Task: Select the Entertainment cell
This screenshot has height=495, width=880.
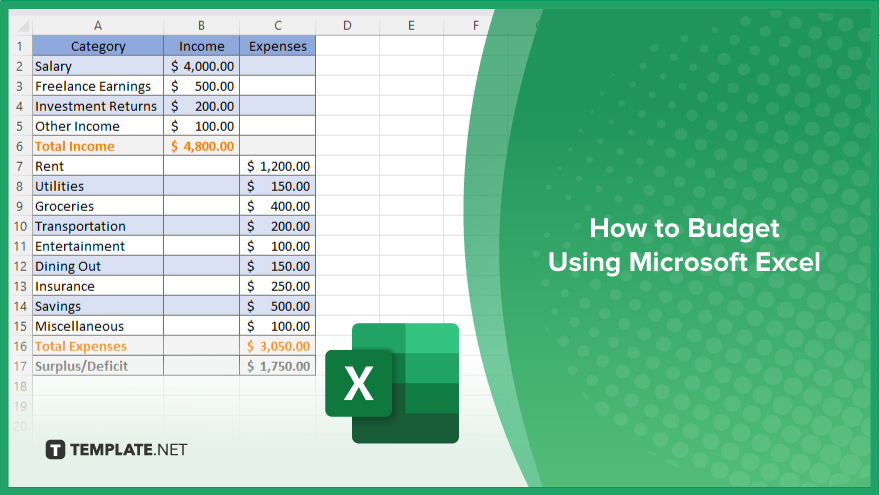Action: [98, 246]
